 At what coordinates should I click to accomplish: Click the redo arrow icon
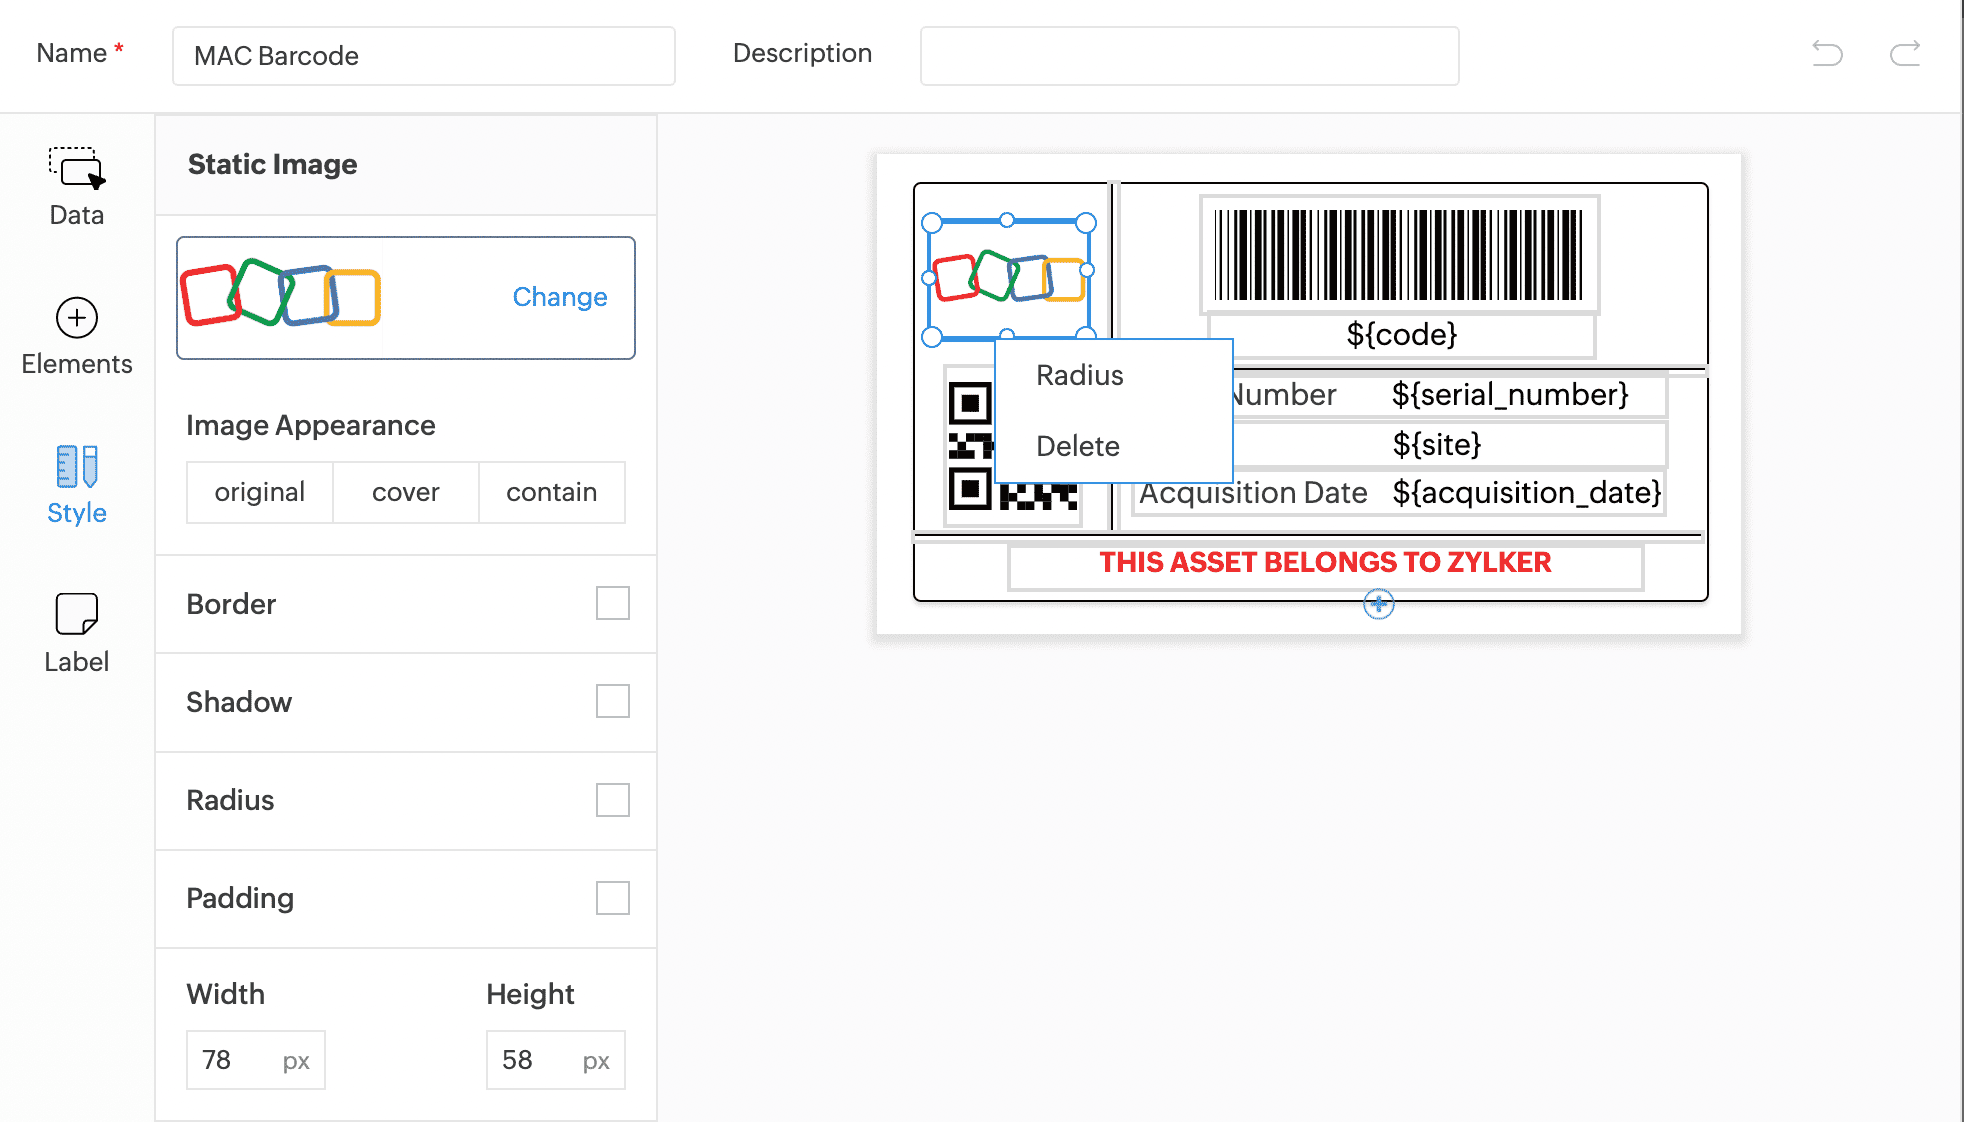1905,53
